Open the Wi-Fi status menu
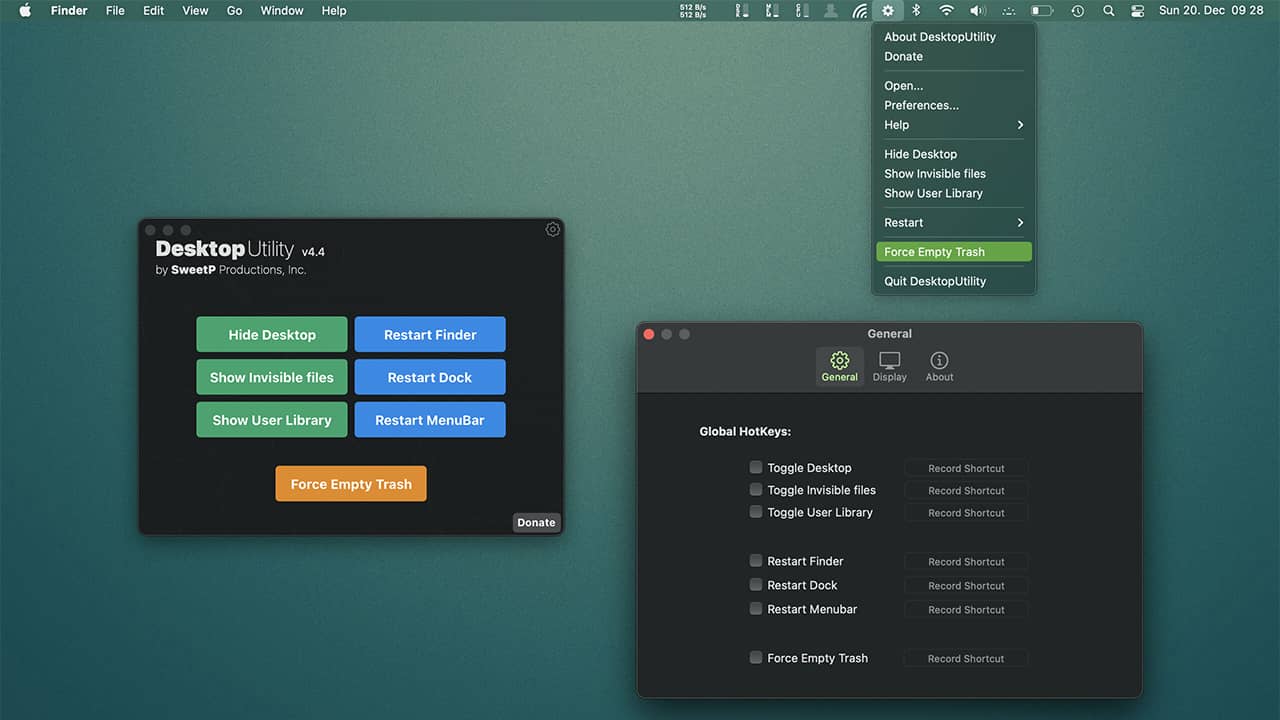 [x=946, y=11]
